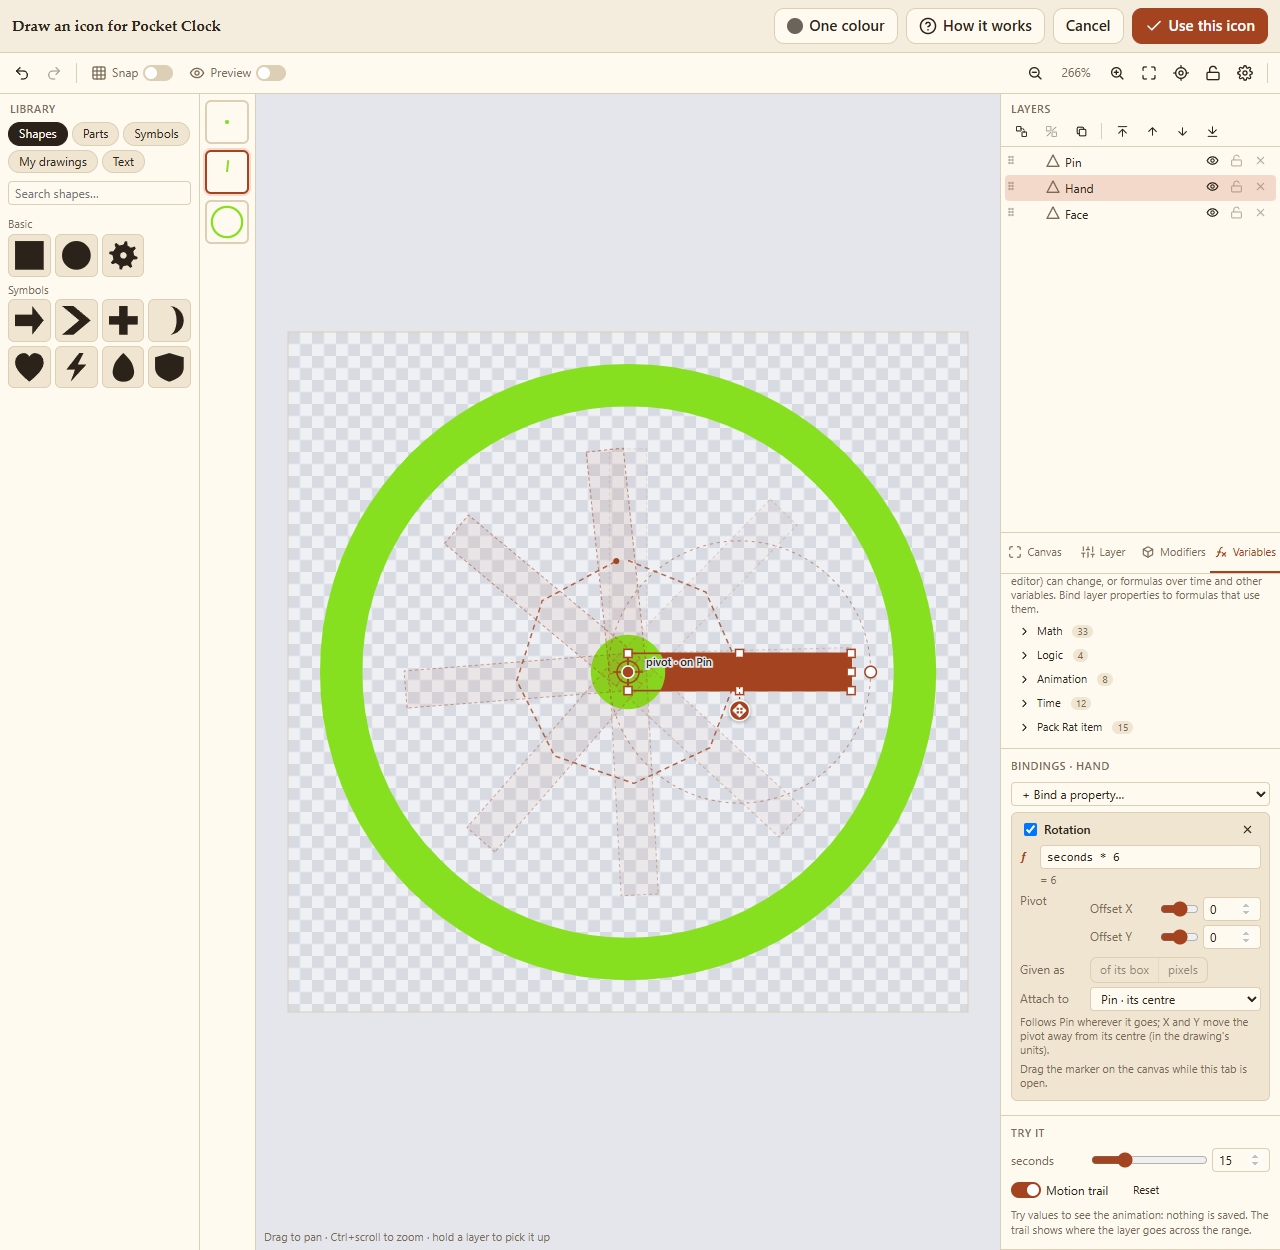Click the Offset Y slider
This screenshot has width=1280, height=1250.
(x=1179, y=937)
